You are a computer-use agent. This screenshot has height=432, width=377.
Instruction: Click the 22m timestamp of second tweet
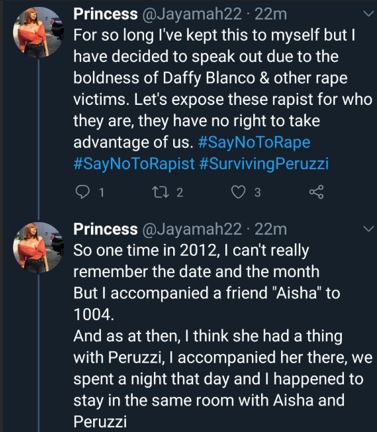click(270, 229)
